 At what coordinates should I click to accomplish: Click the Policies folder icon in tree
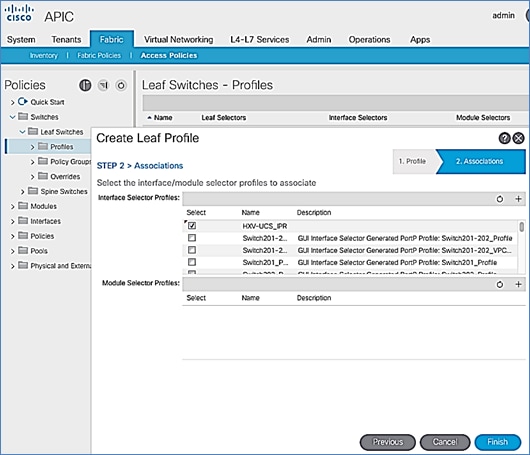pos(23,235)
